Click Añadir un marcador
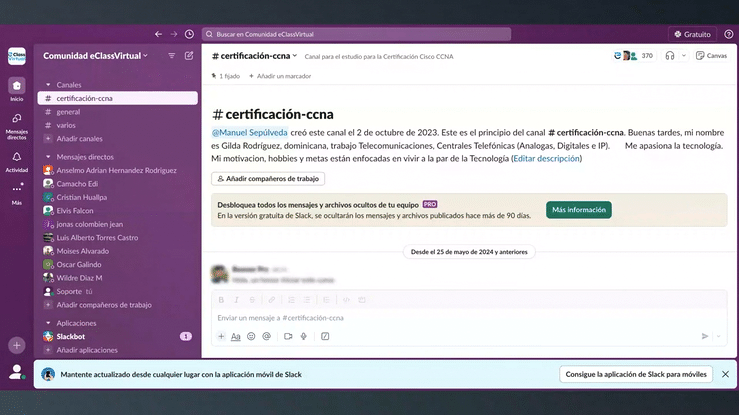 (280, 76)
